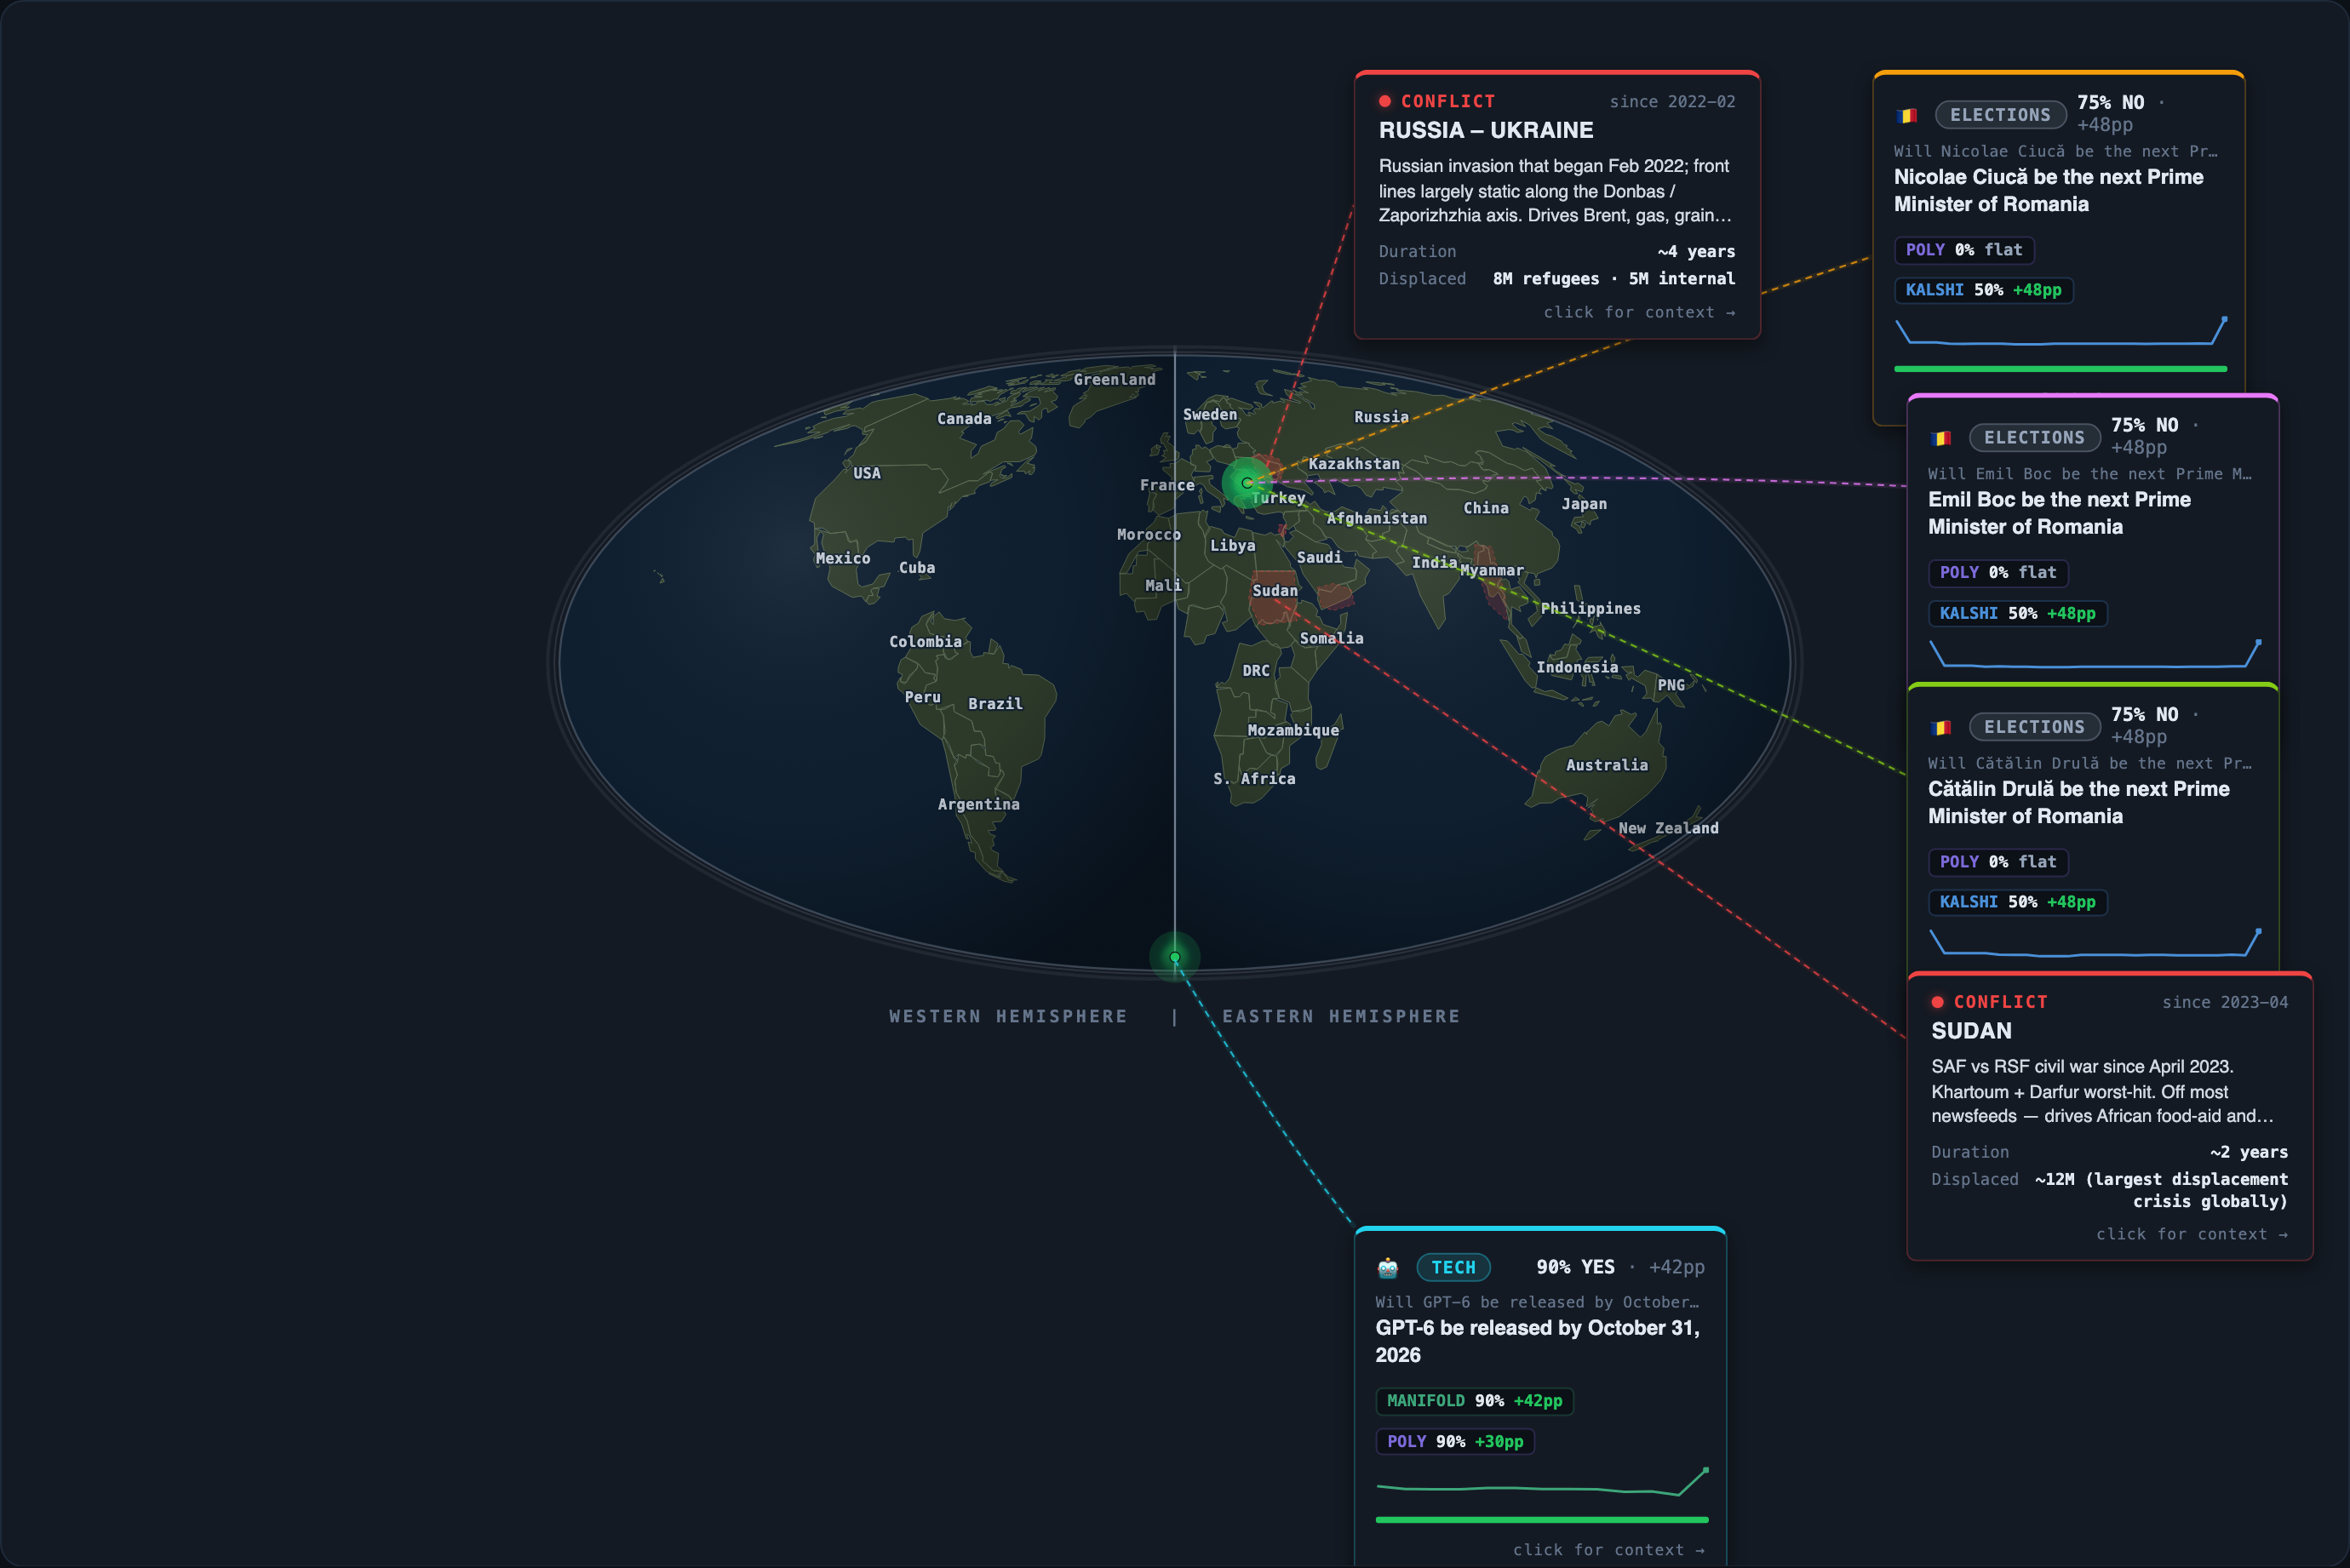Open context link on Russia–Ukraine card
The height and width of the screenshot is (1568, 2350).
pos(1639,312)
